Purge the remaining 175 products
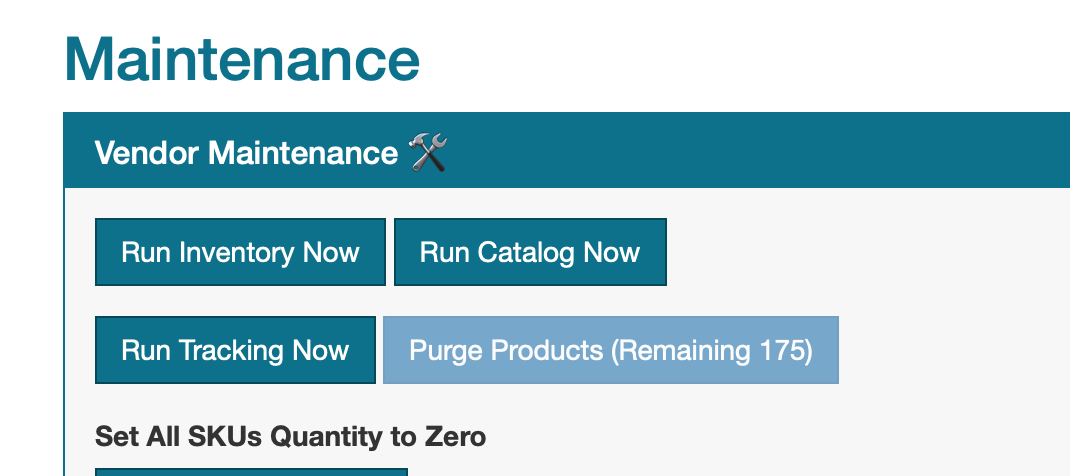 click(x=610, y=350)
